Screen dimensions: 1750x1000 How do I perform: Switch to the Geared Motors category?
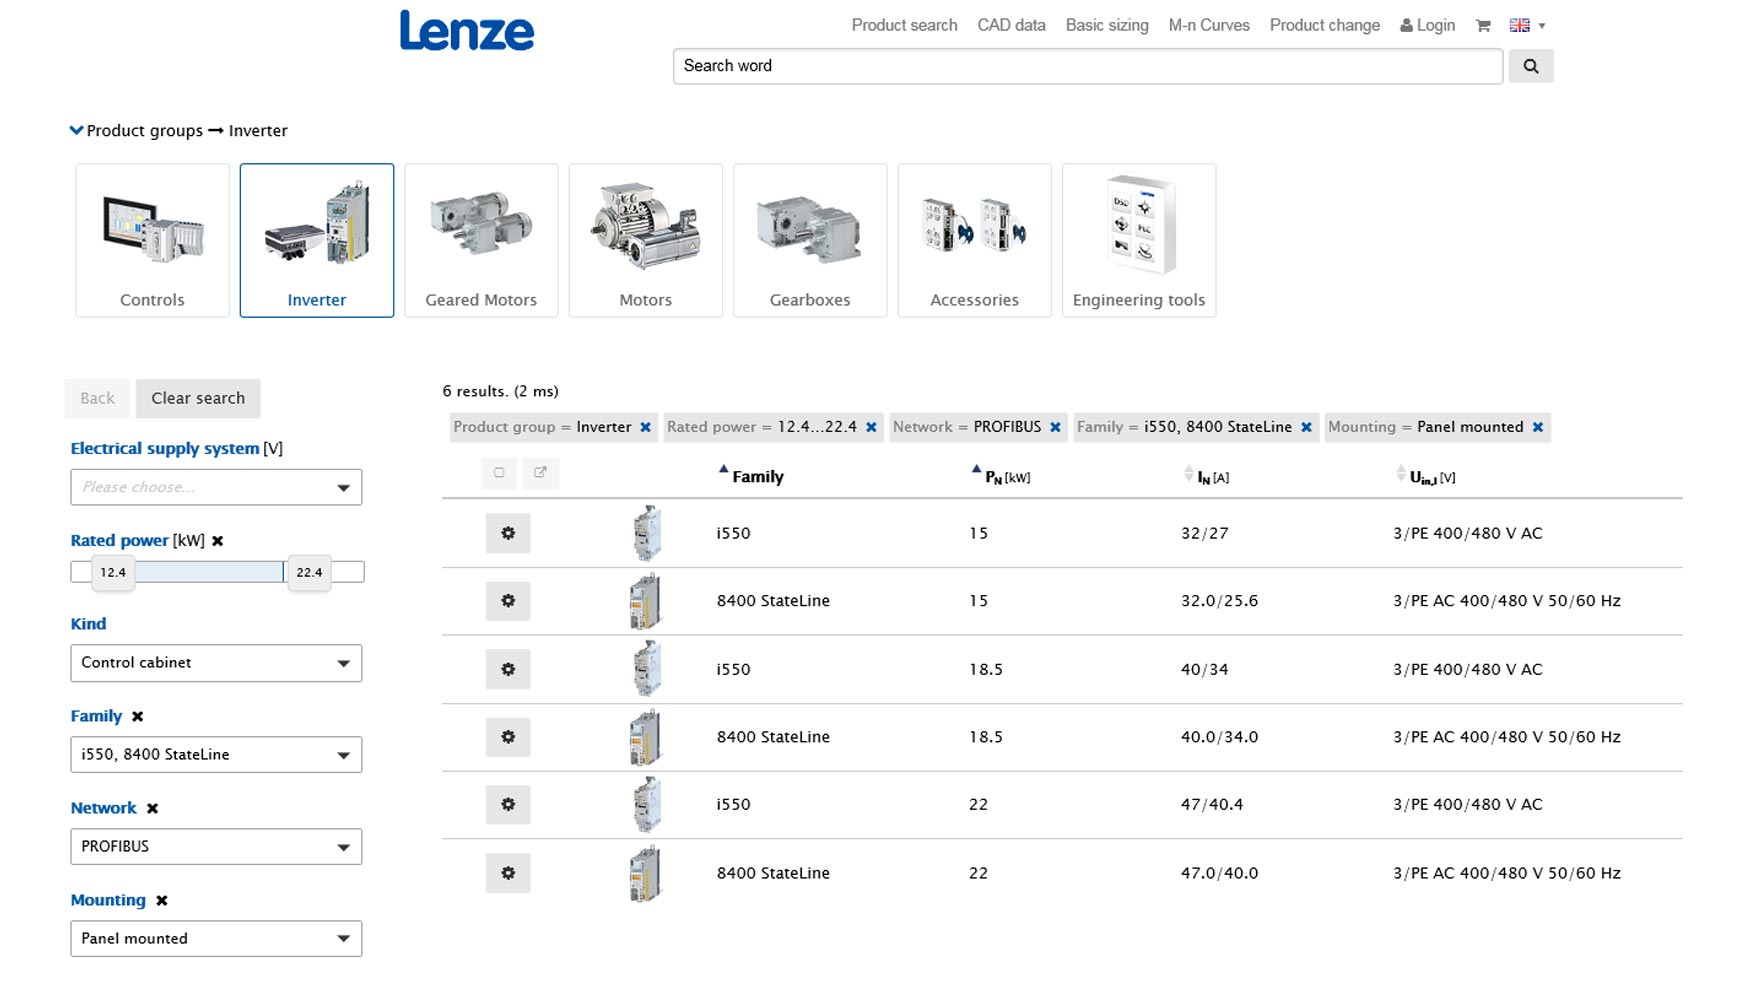tap(481, 240)
